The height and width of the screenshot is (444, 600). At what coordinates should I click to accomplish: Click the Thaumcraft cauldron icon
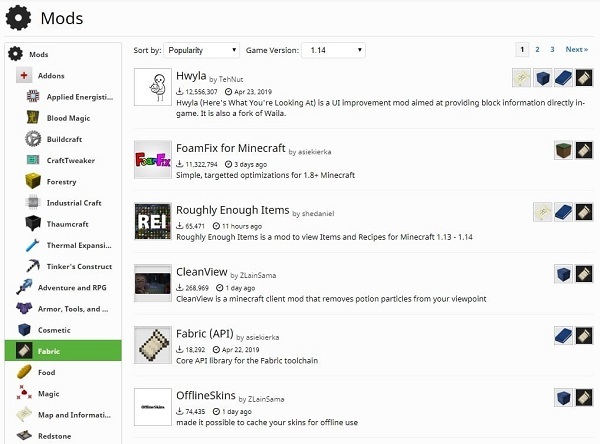point(33,224)
